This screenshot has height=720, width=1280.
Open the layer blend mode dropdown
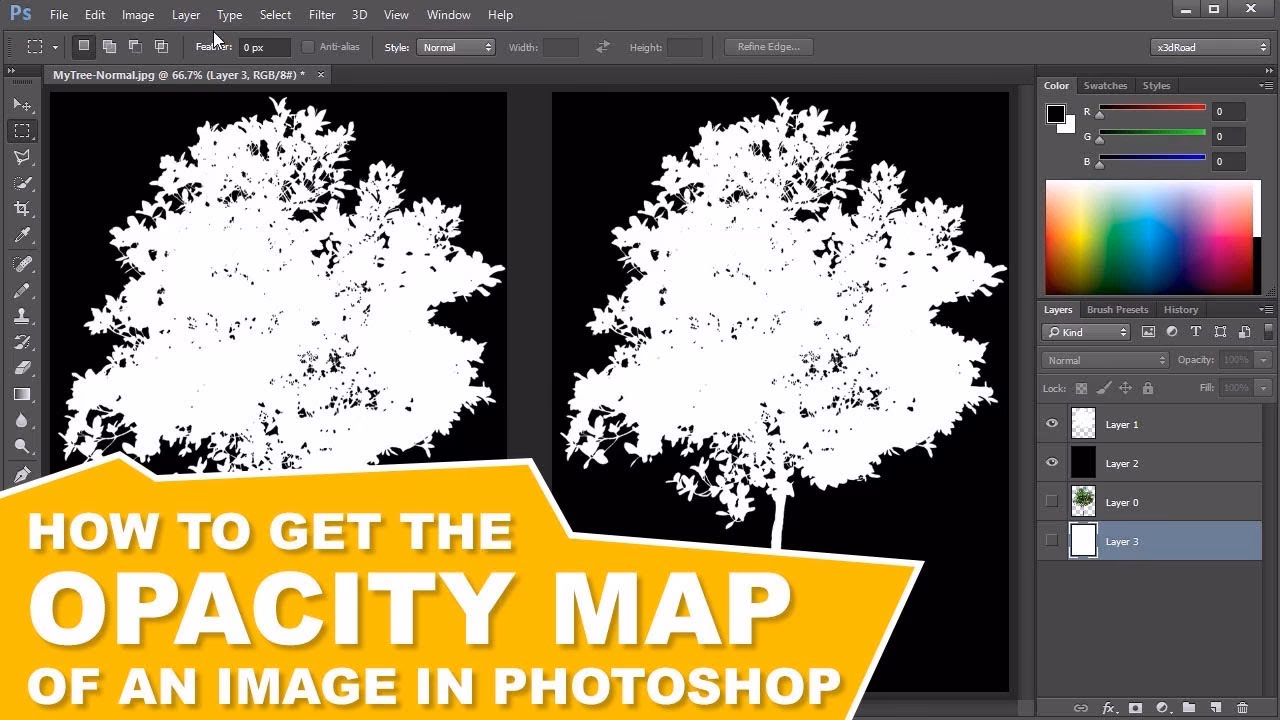1104,359
